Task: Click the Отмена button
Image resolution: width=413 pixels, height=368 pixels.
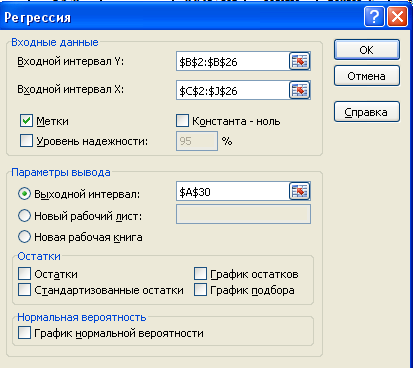Action: coord(367,76)
